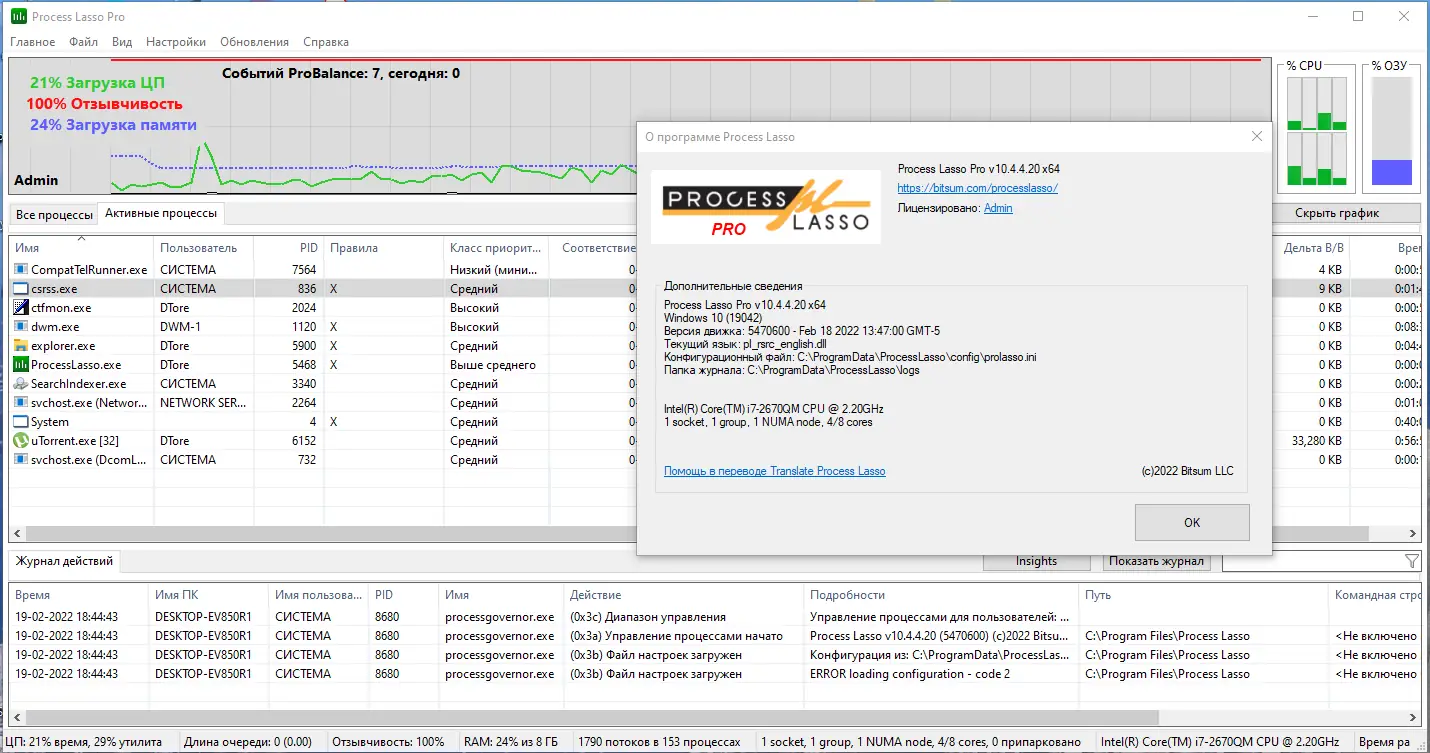Image resolution: width=1430 pixels, height=753 pixels.
Task: Click the svchost.exe (Network) process icon
Action: point(21,403)
